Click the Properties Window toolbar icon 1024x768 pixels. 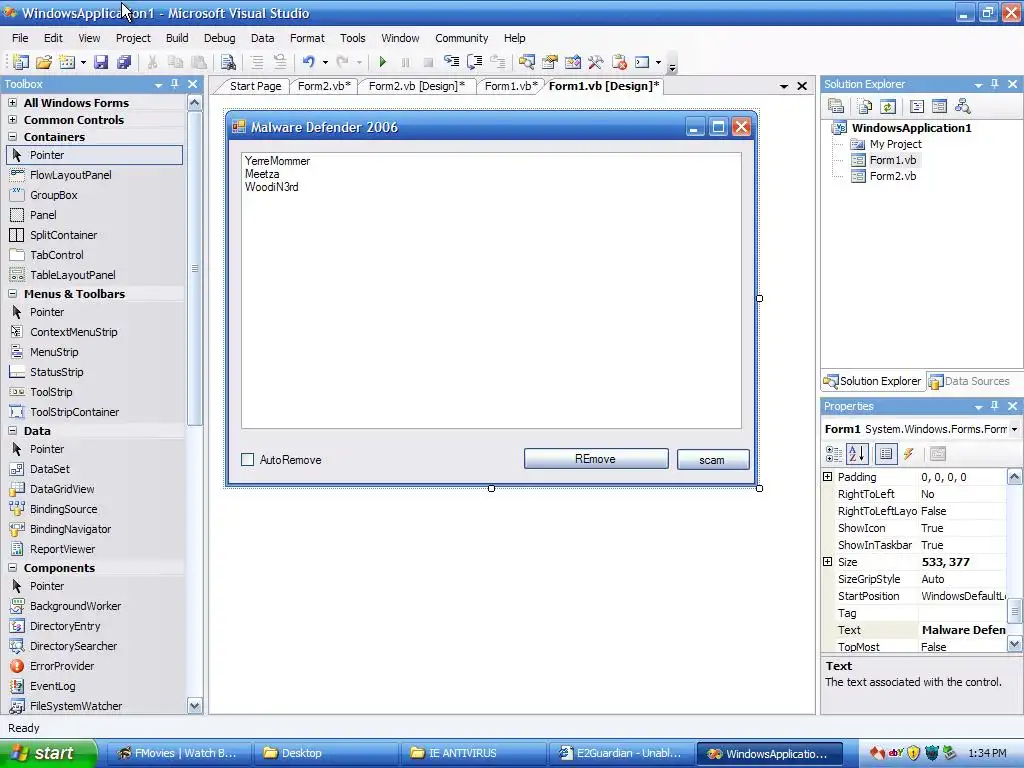pos(550,62)
